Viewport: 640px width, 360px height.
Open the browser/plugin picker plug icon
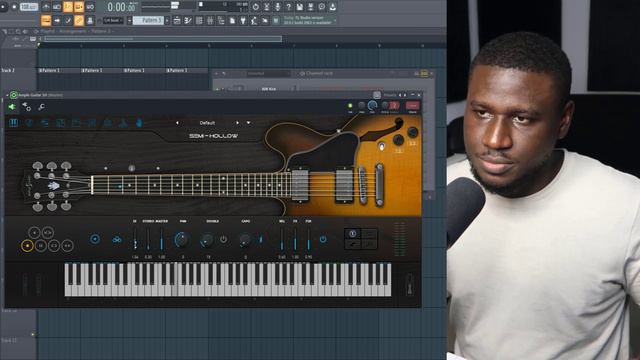click(243, 20)
